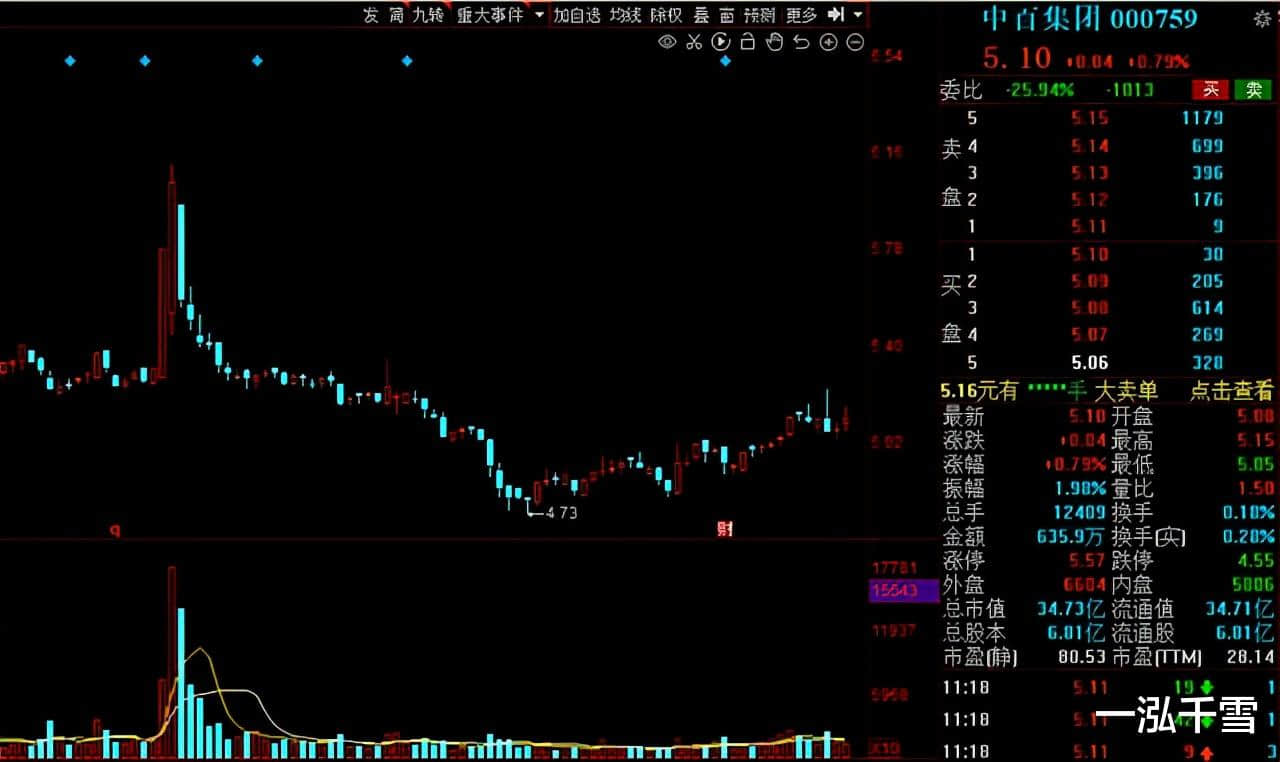This screenshot has width=1280, height=762.
Task: Click the 发 toolbar item
Action: pos(371,15)
